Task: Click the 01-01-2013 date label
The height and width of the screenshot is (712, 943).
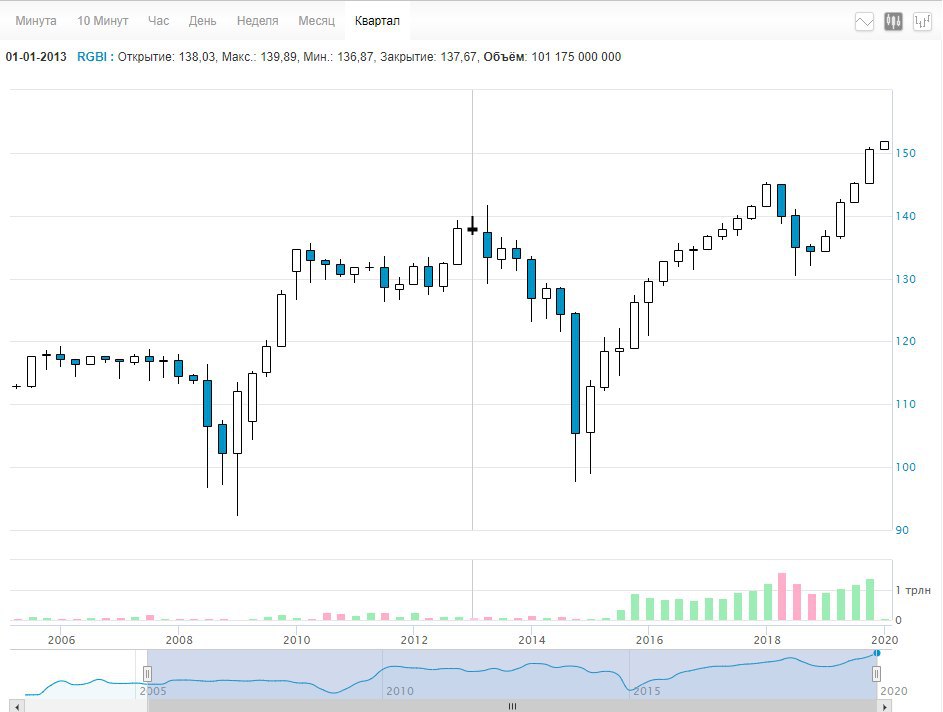Action: tap(36, 57)
